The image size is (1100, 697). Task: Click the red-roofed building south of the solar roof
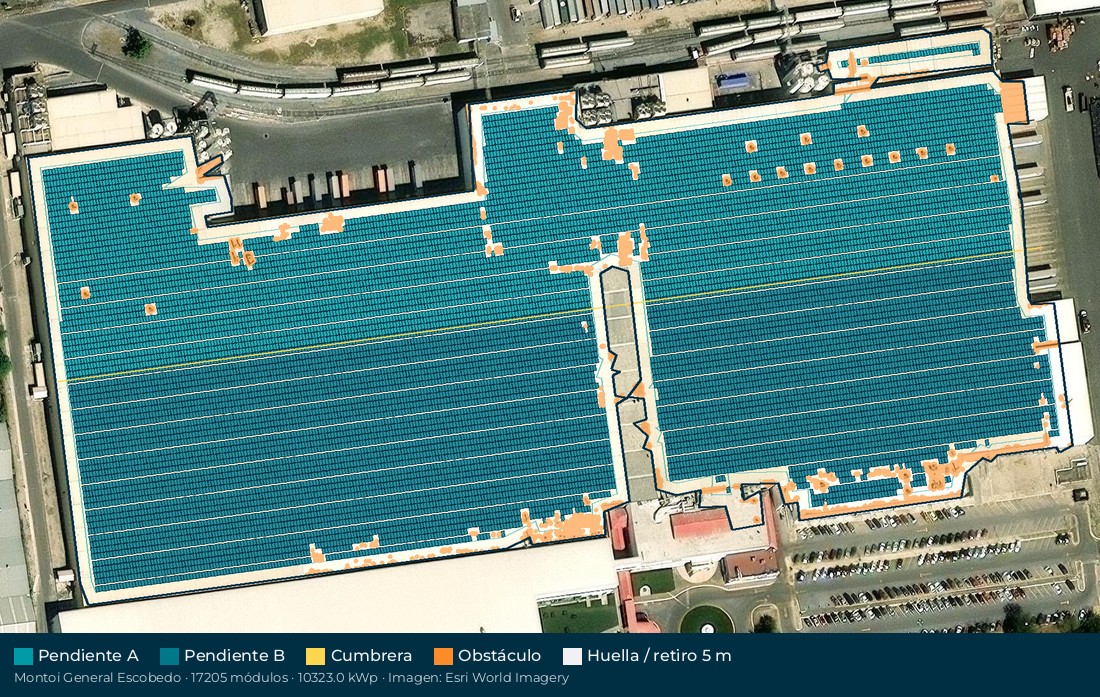point(699,523)
